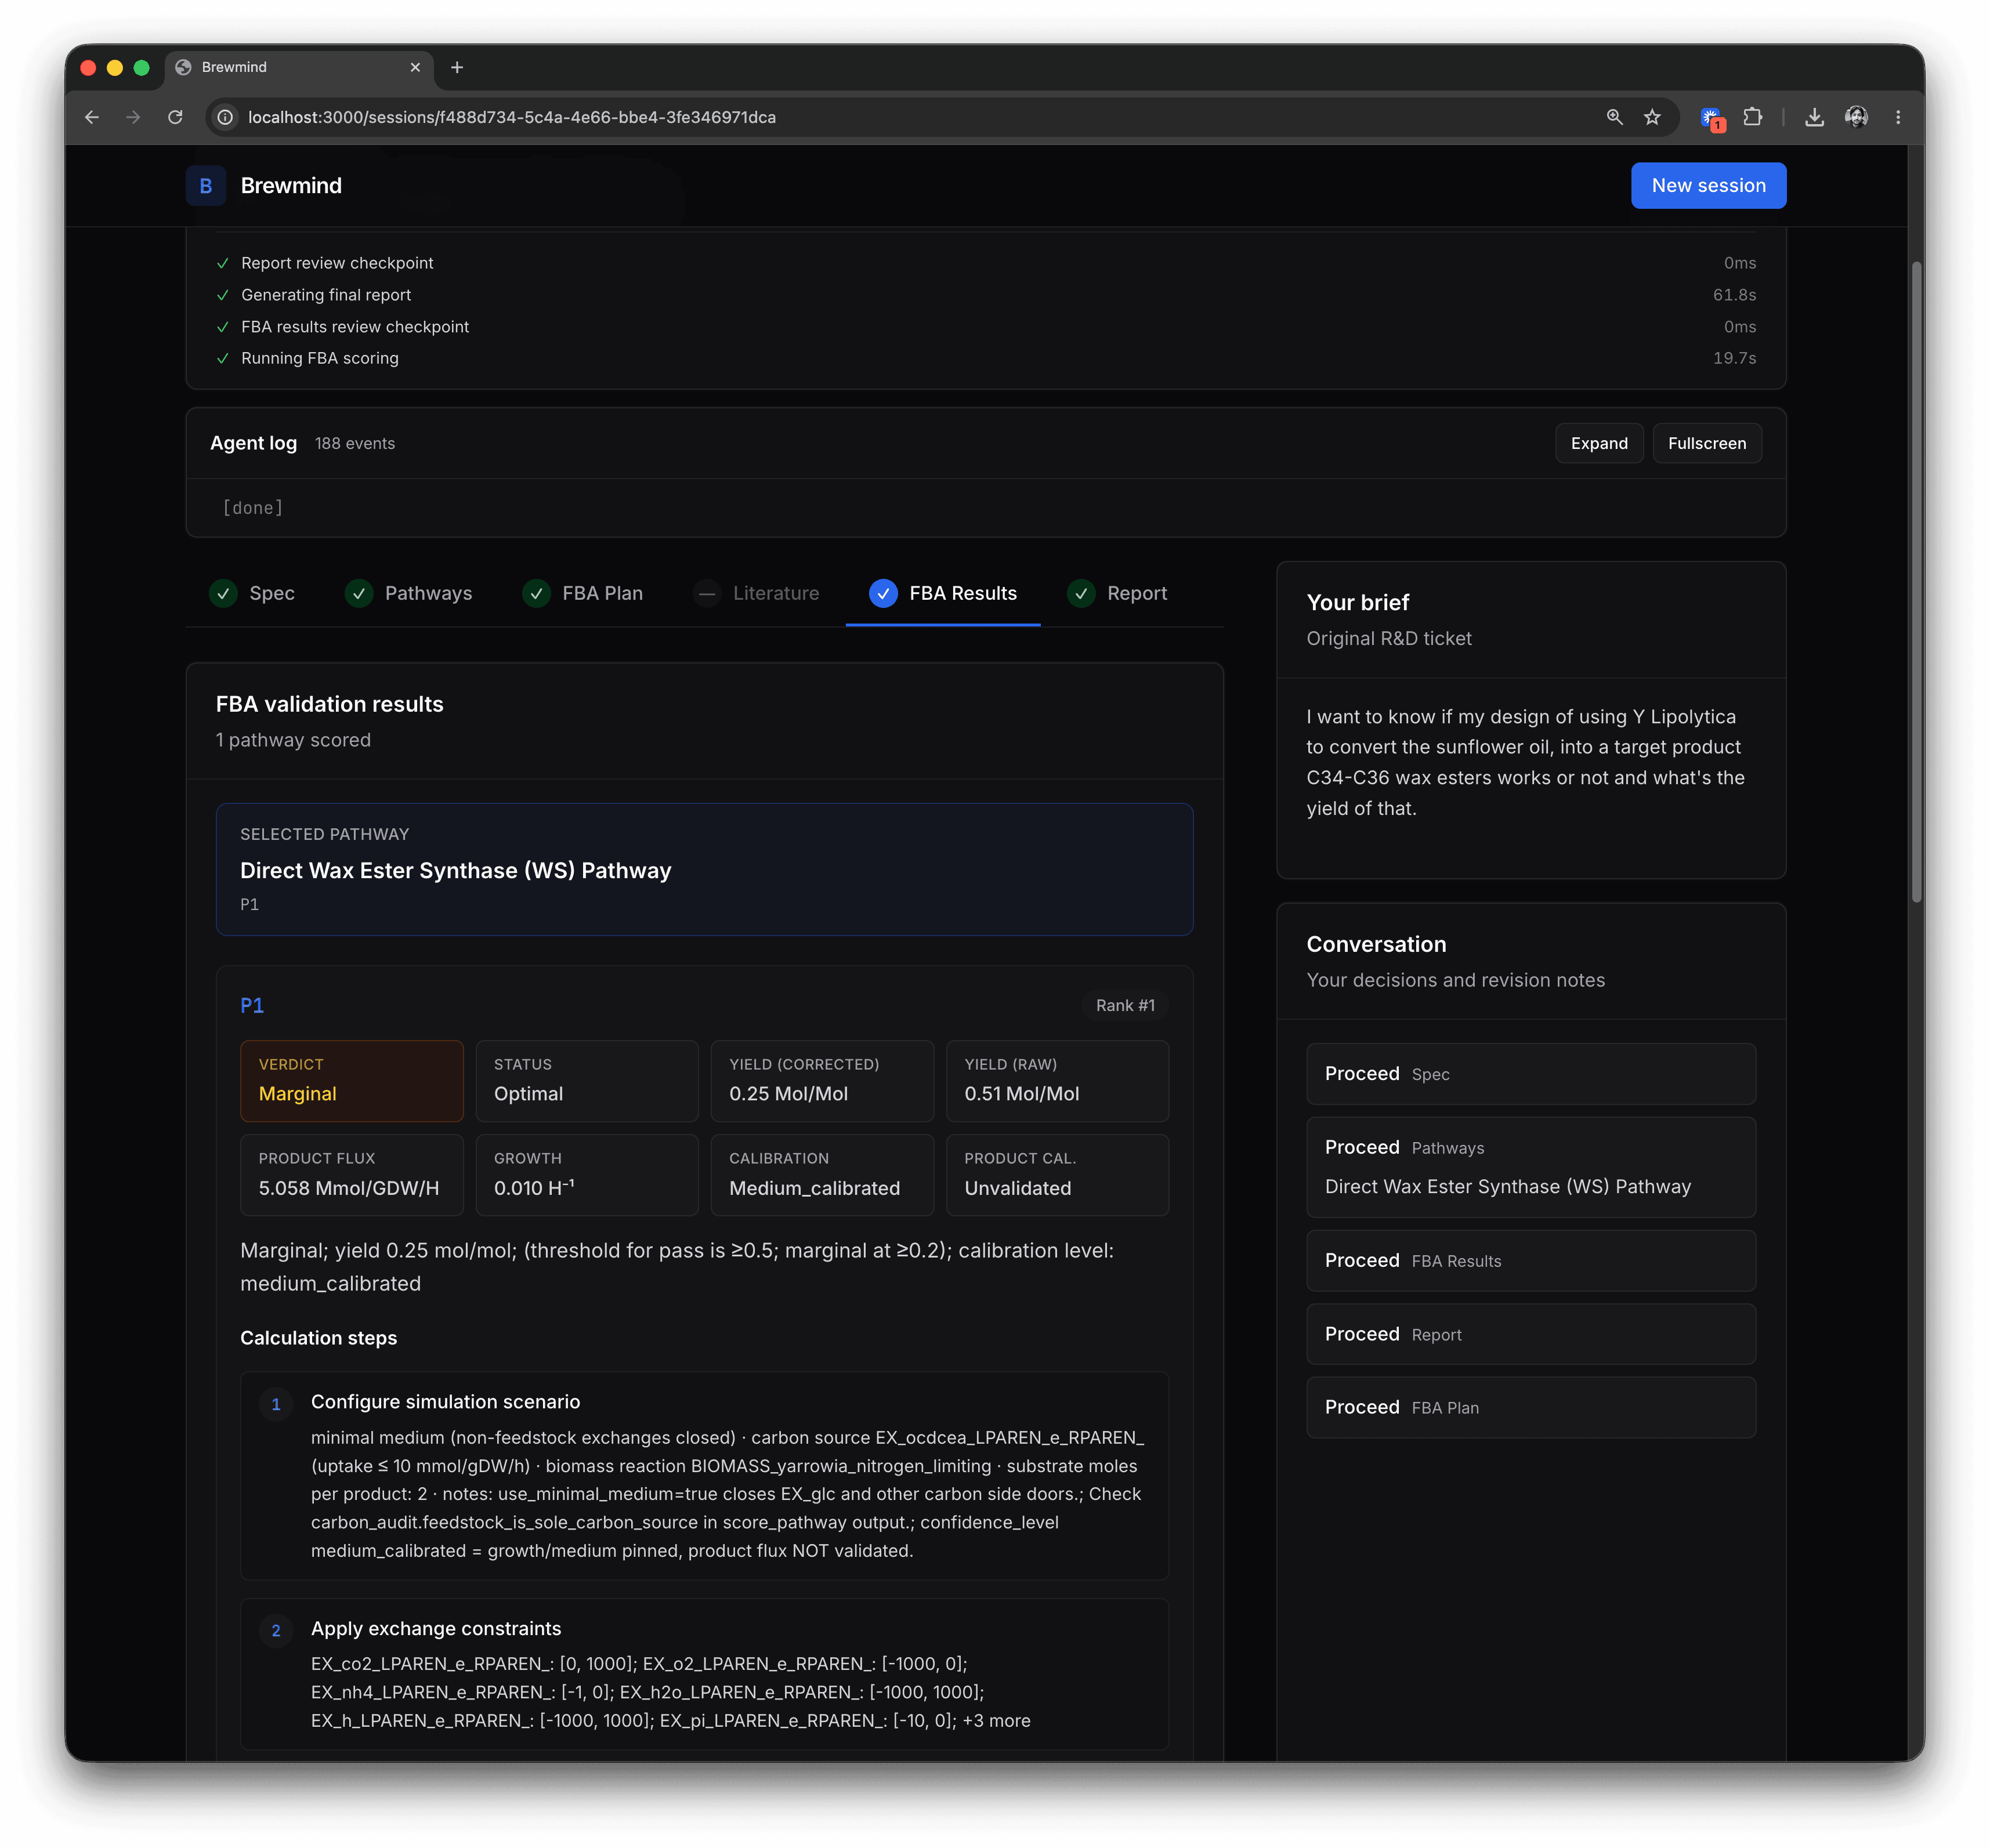Viewport: 1990px width, 1848px height.
Task: Open the browser profile avatar
Action: (1856, 117)
